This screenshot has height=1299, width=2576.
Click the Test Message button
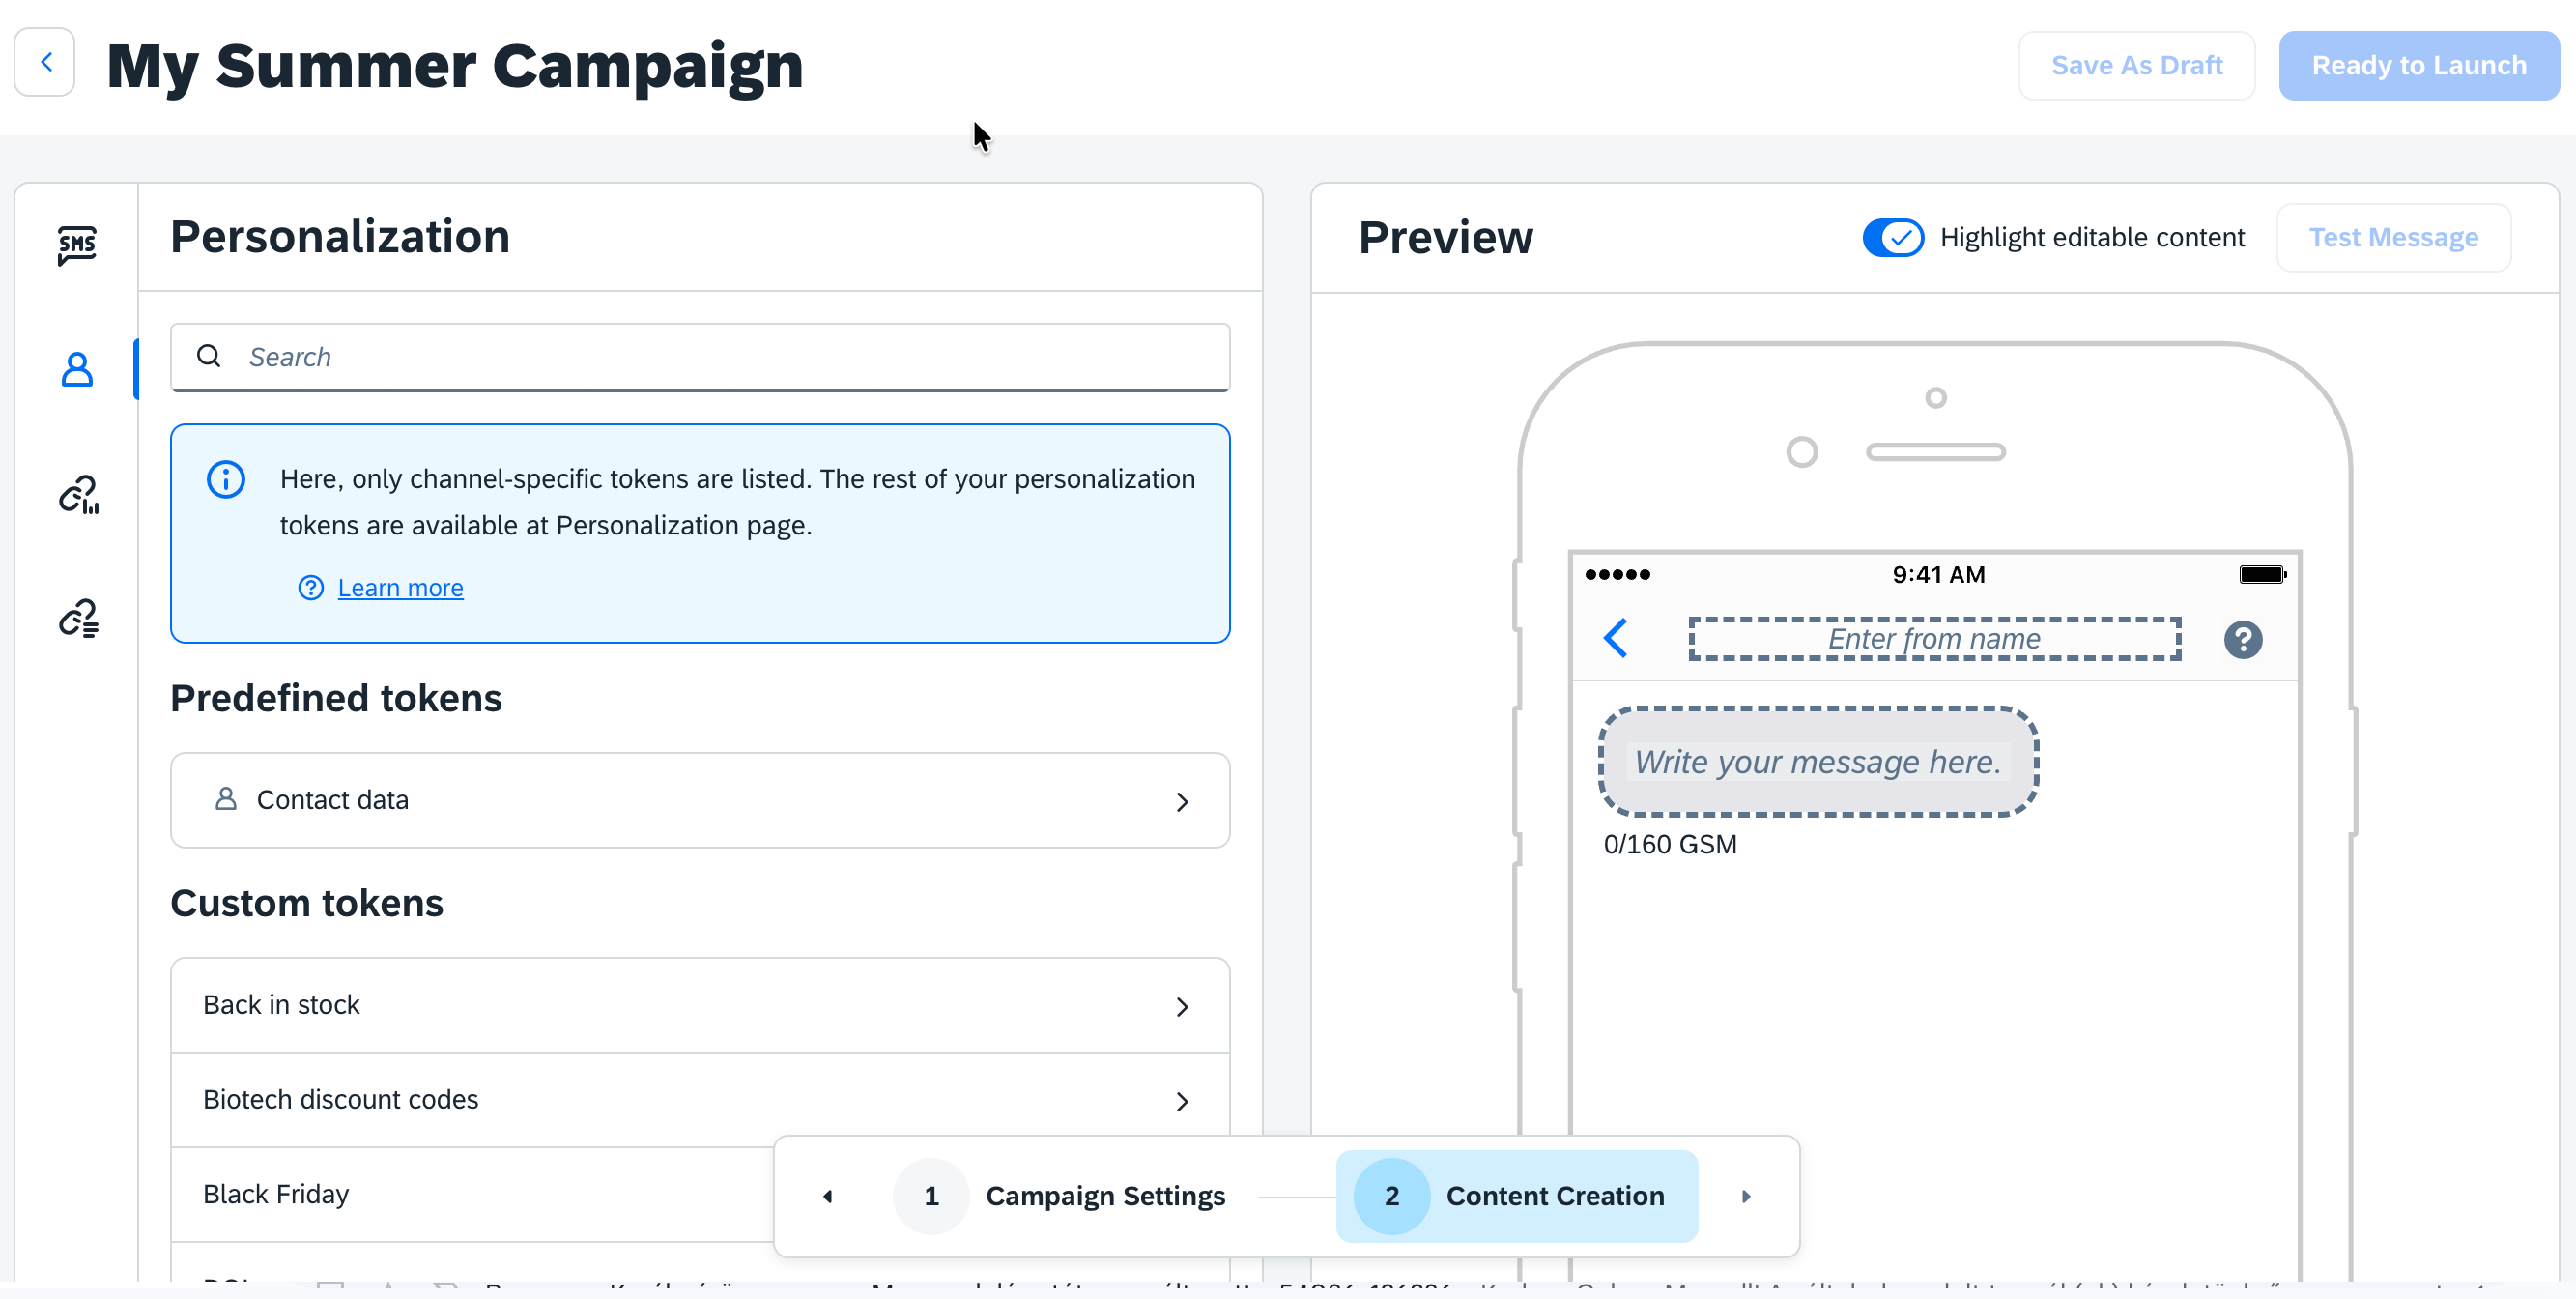[2392, 238]
